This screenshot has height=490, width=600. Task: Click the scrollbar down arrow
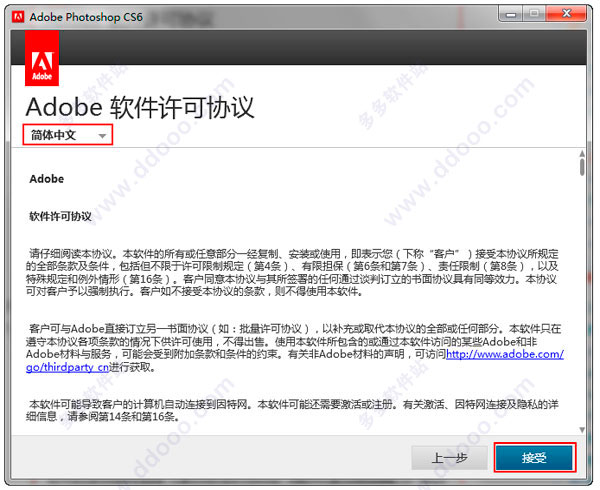582,430
